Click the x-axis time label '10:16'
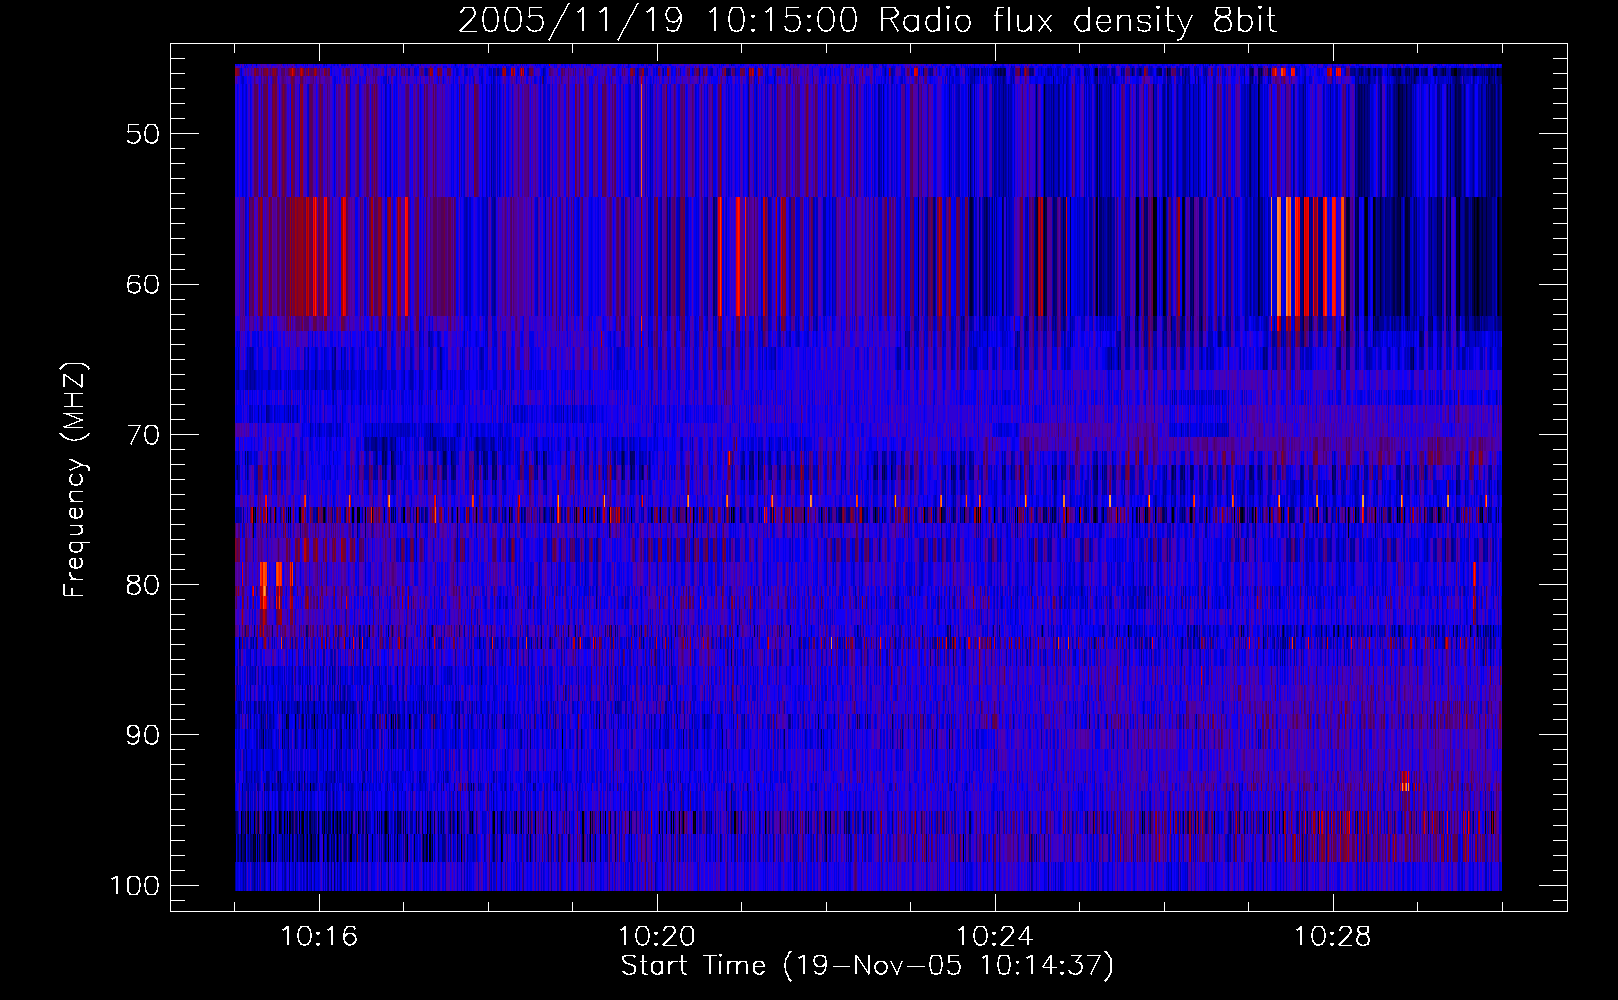The image size is (1618, 1000). coord(319,937)
